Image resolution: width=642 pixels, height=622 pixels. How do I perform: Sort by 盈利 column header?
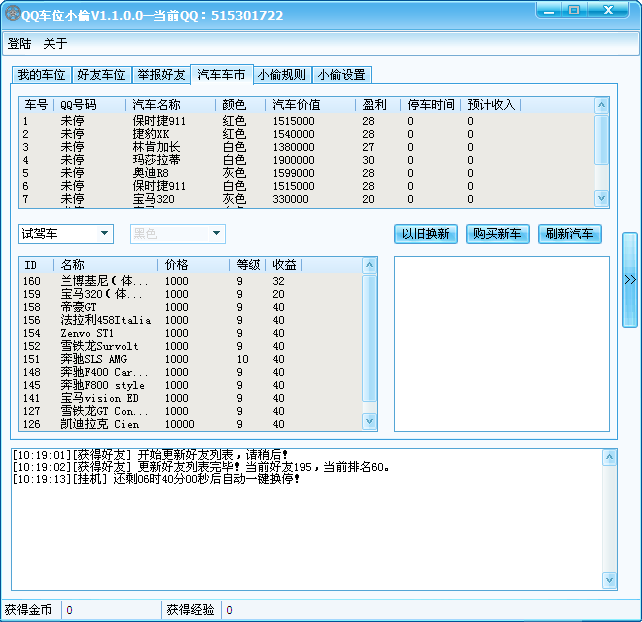click(x=378, y=105)
